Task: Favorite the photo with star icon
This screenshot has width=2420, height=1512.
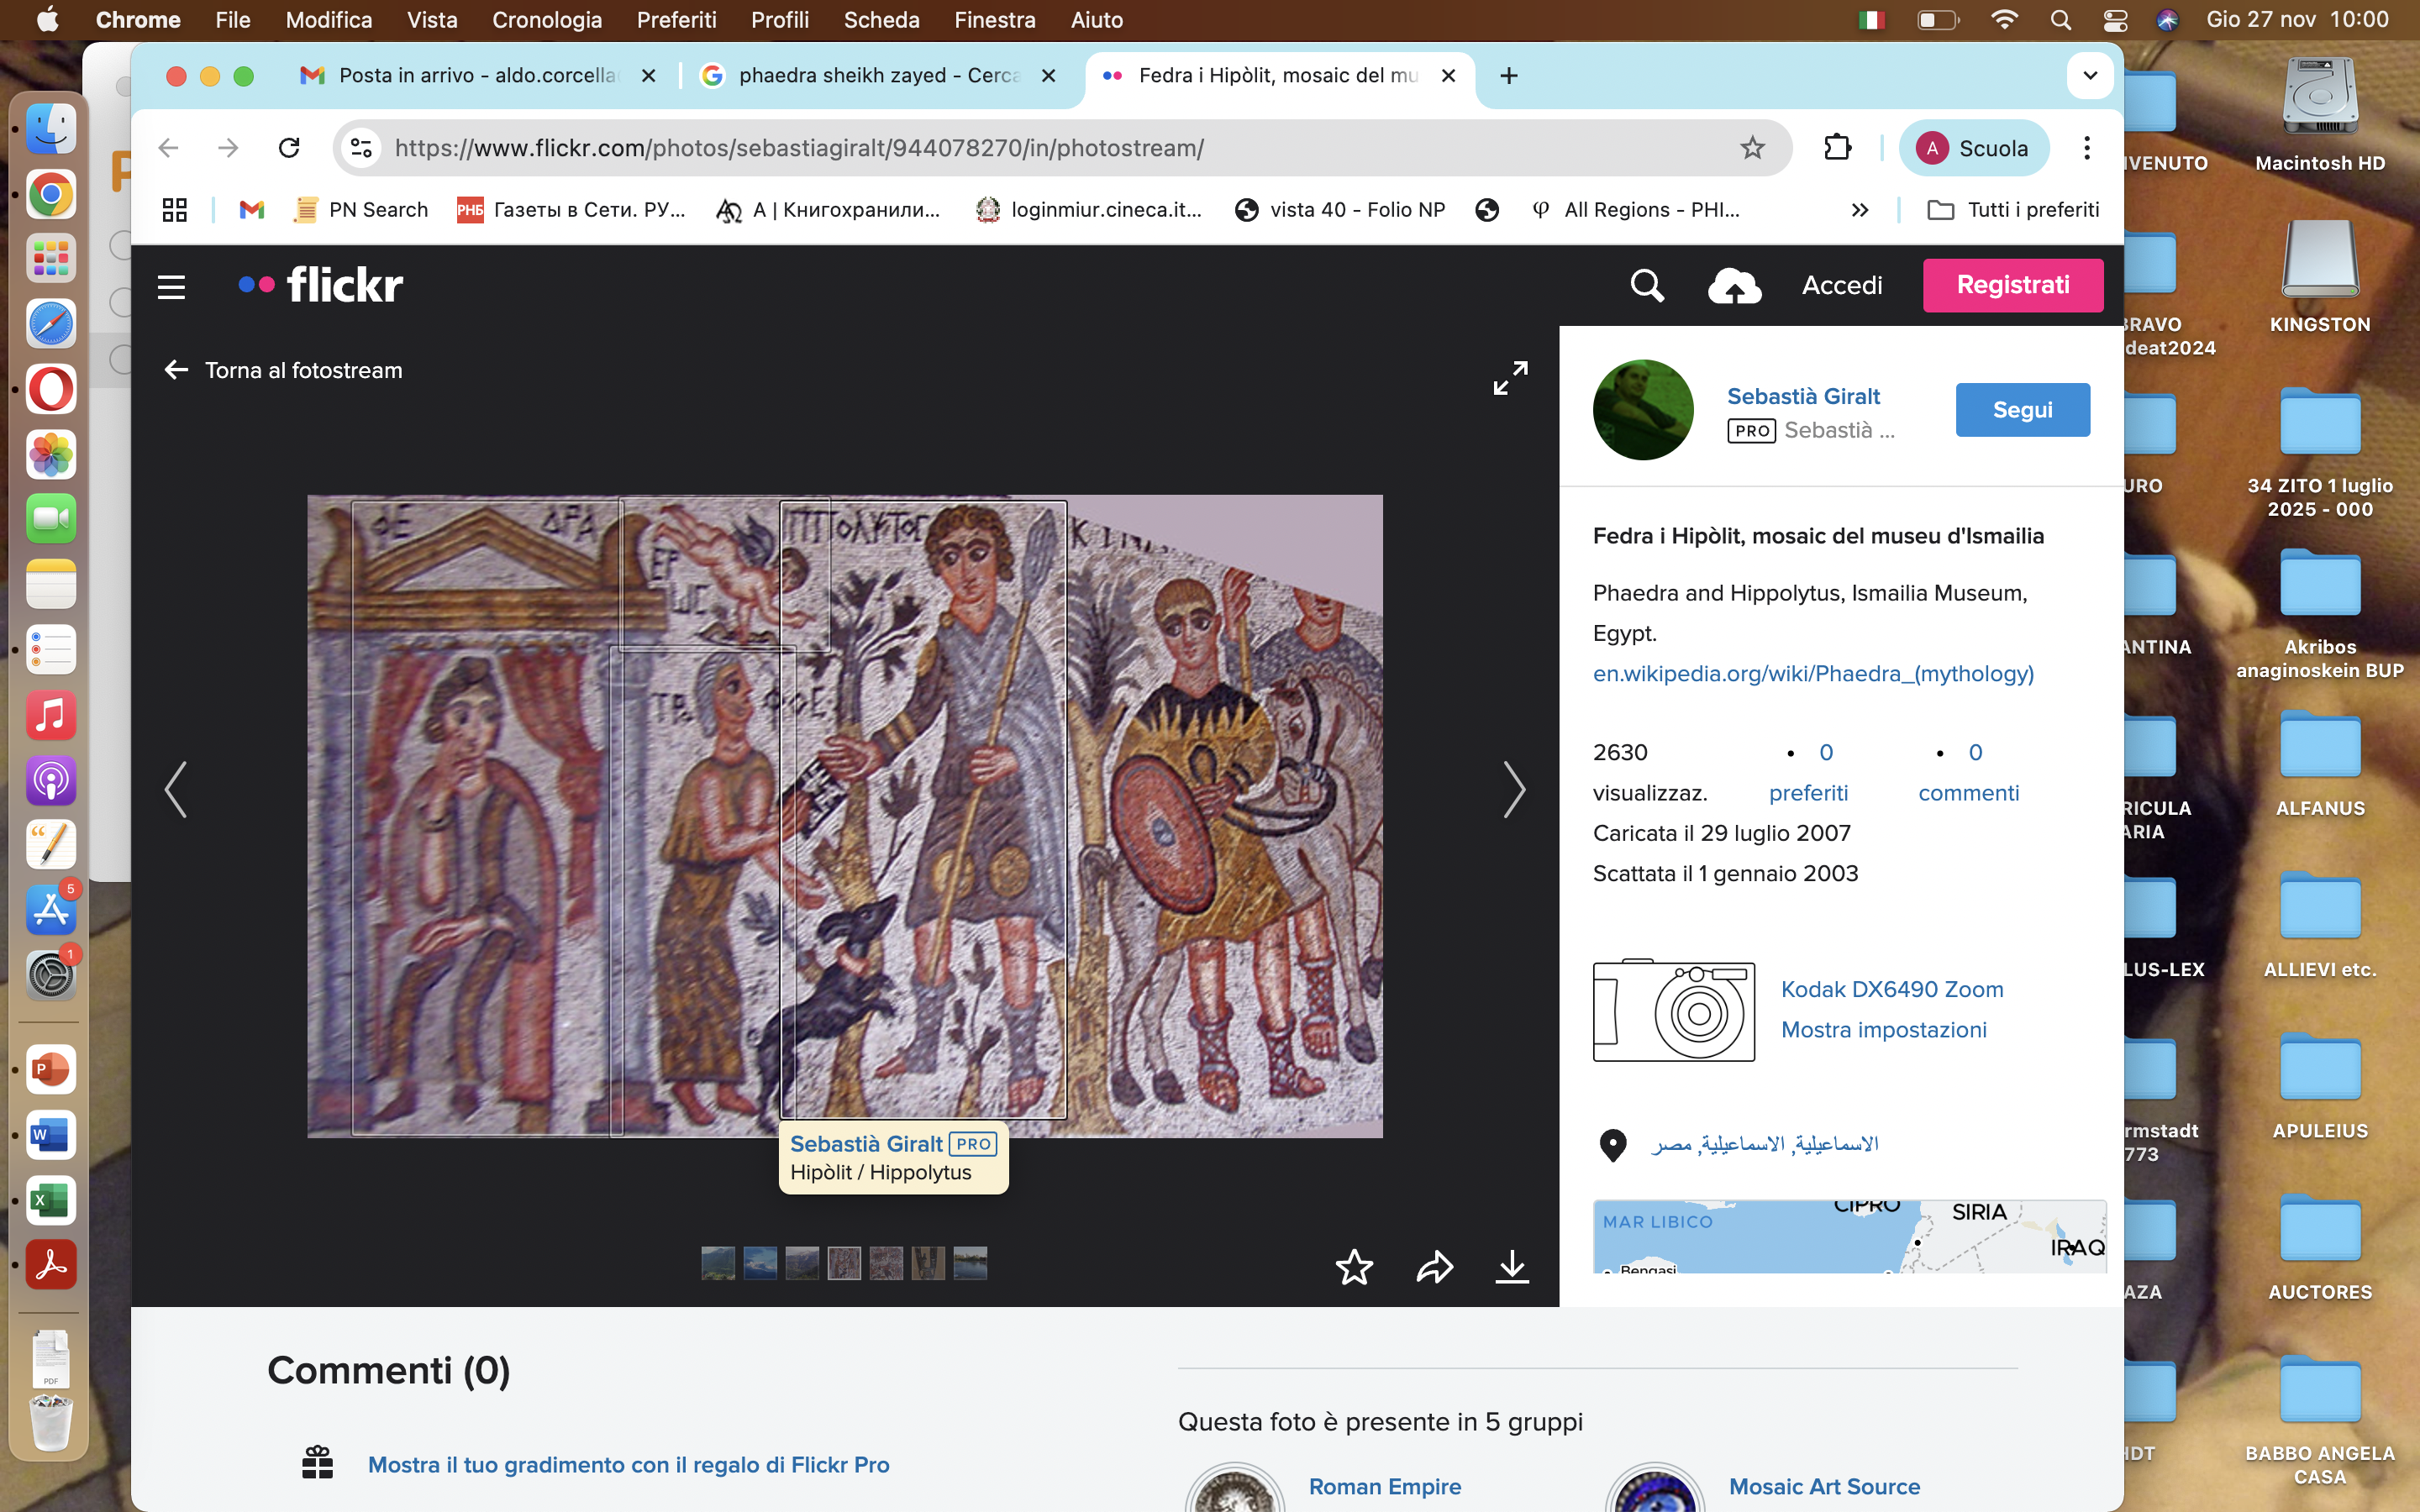Action: pos(1354,1267)
